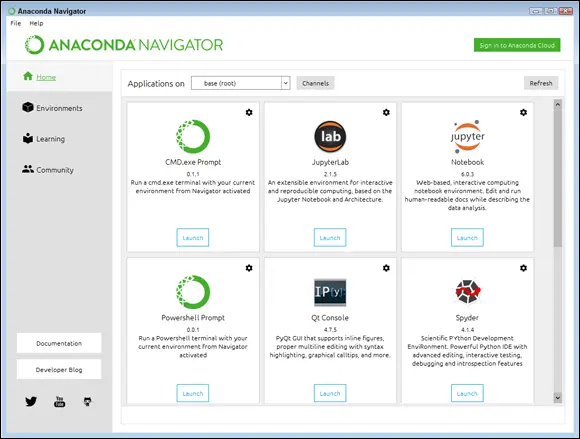This screenshot has width=580, height=439.
Task: Click the CMD.exe Prompt application logo
Action: click(x=193, y=136)
